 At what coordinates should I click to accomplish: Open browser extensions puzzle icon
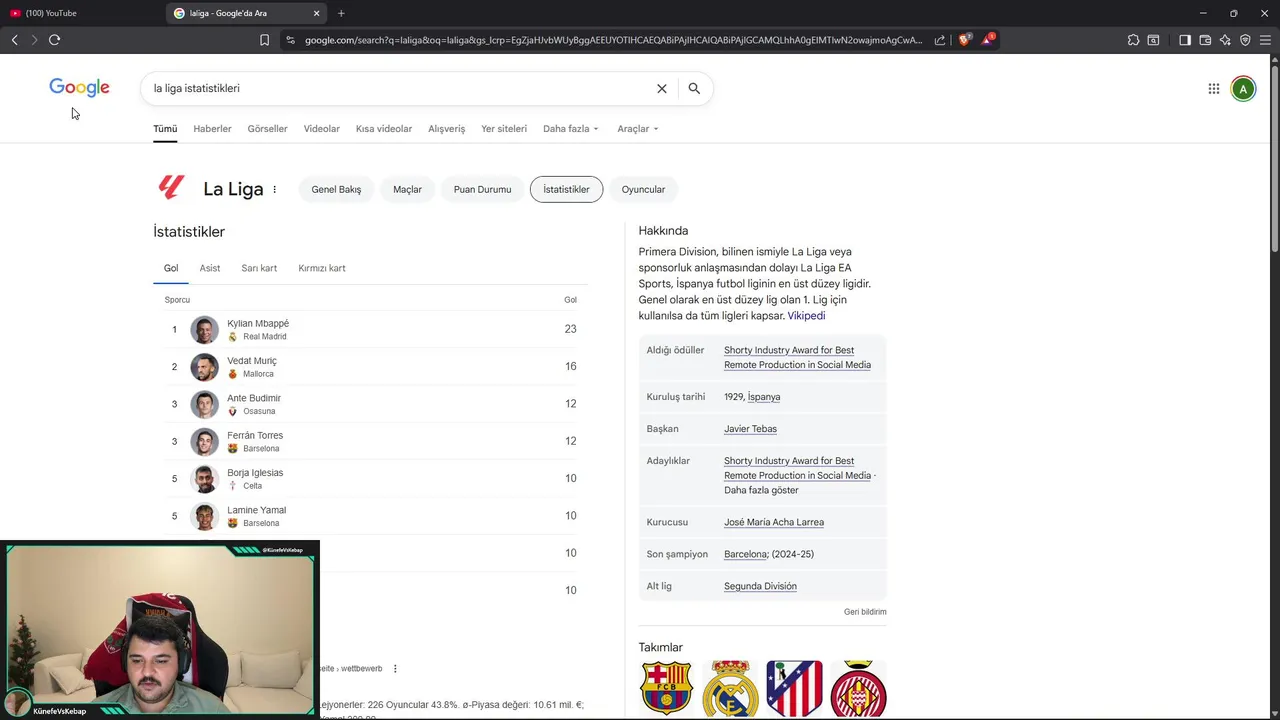pyautogui.click(x=1133, y=40)
